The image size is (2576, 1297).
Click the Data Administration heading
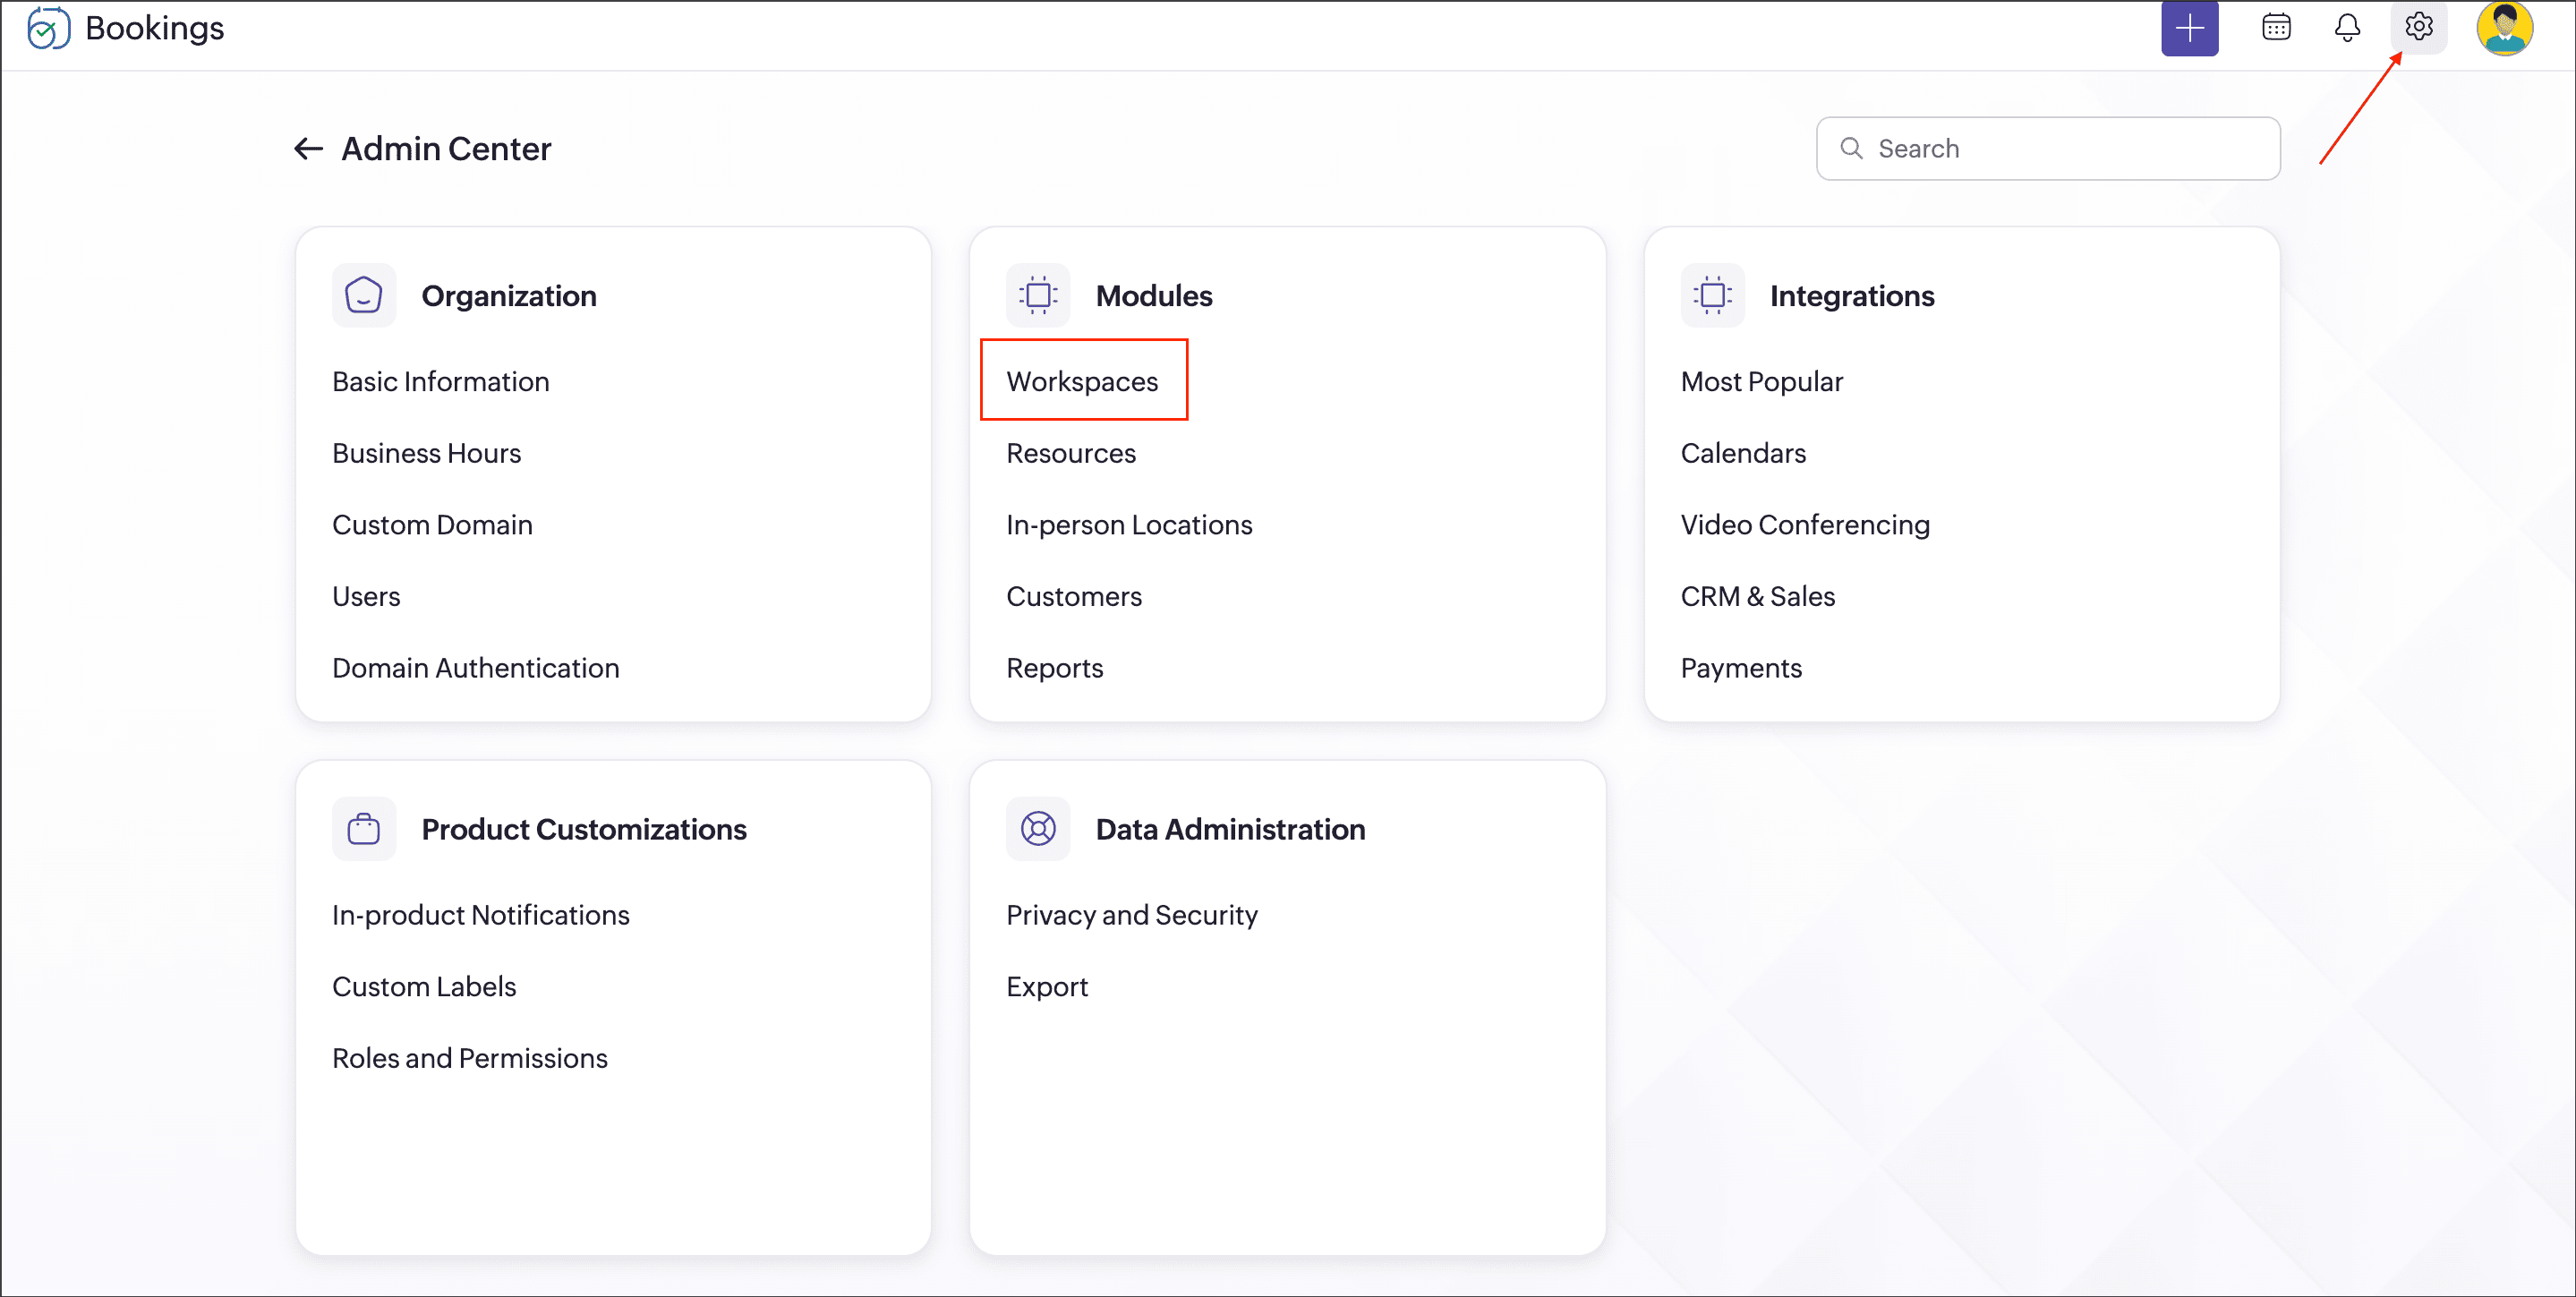(1230, 829)
